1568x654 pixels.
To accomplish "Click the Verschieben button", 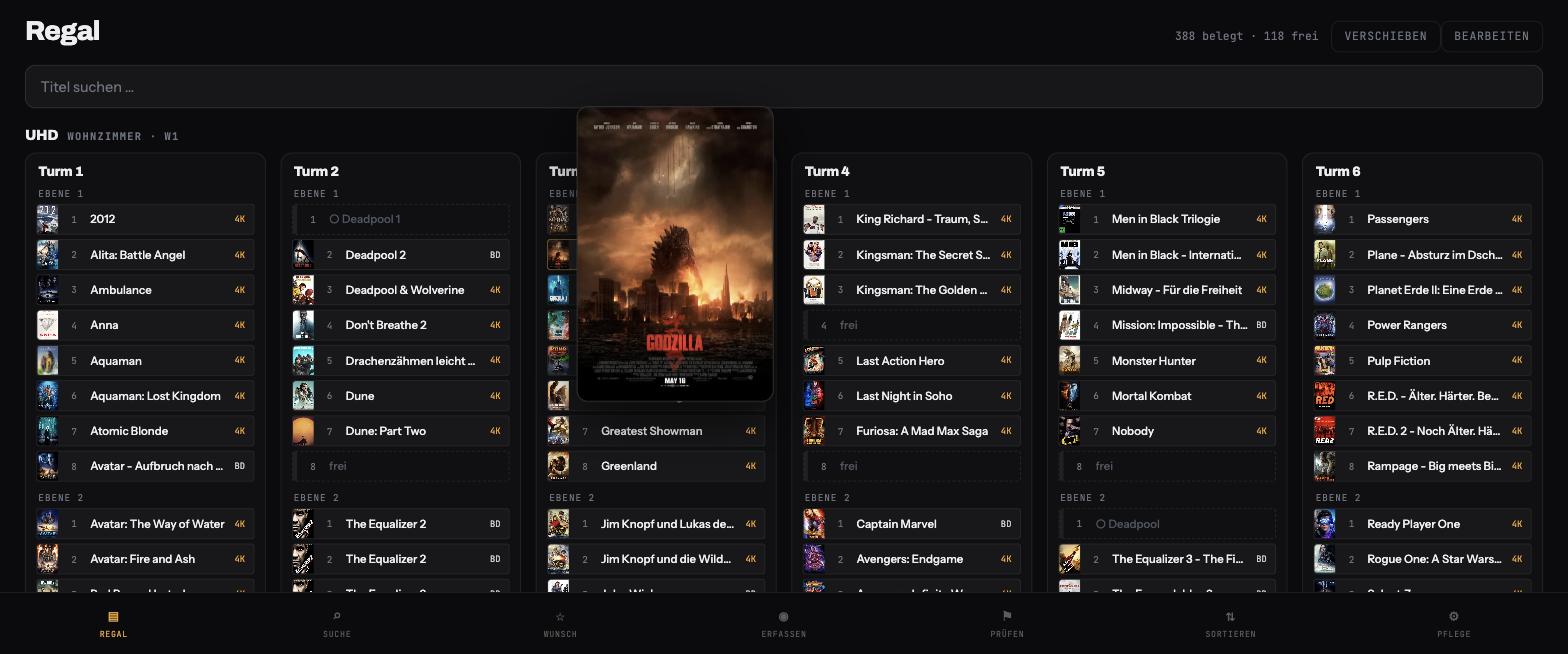I will 1385,36.
